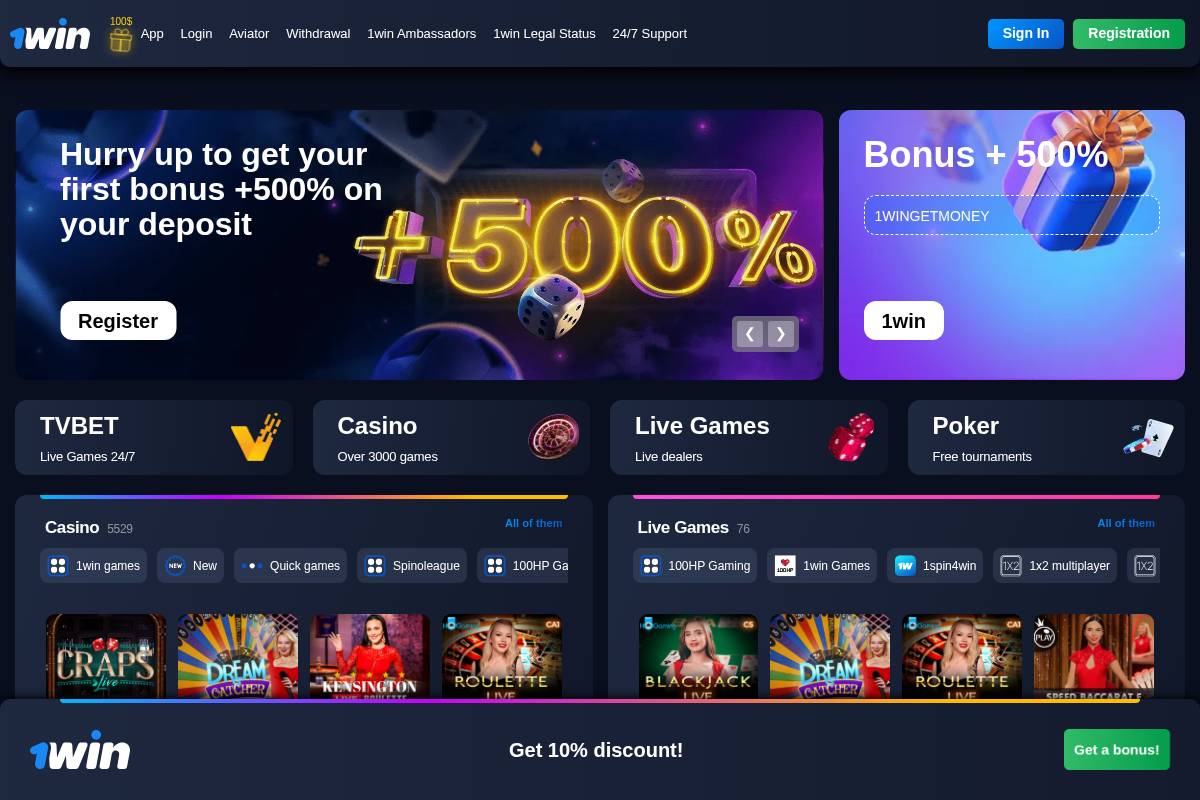
Task: Select the New games filter chip
Action: 190,566
